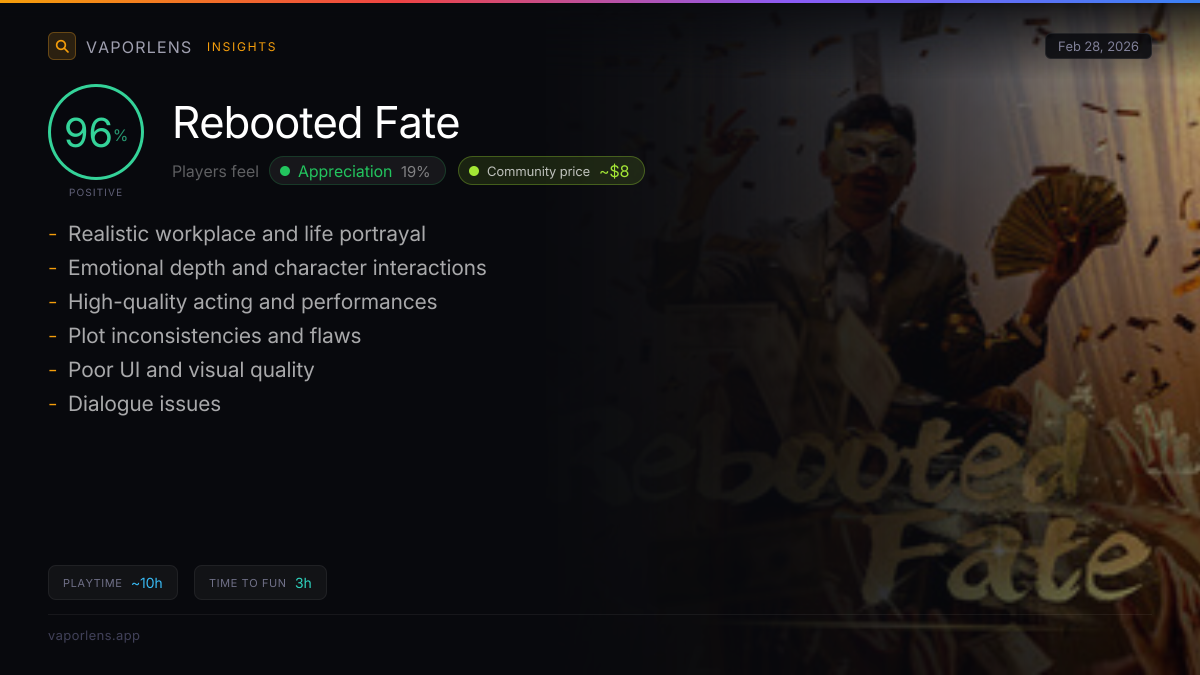The height and width of the screenshot is (675, 1200).
Task: Click the Community price green dot
Action: click(x=474, y=171)
